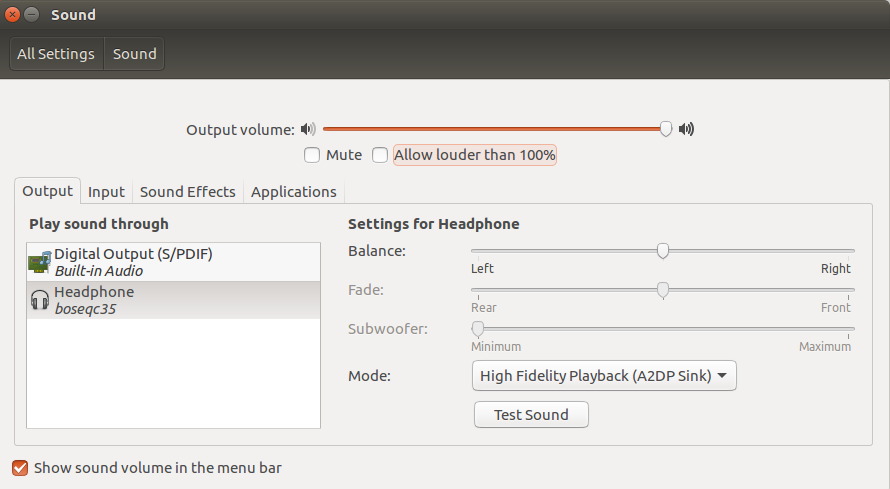Screen dimensions: 890x489
Task: Click the Fade slider handle
Action: (x=662, y=290)
